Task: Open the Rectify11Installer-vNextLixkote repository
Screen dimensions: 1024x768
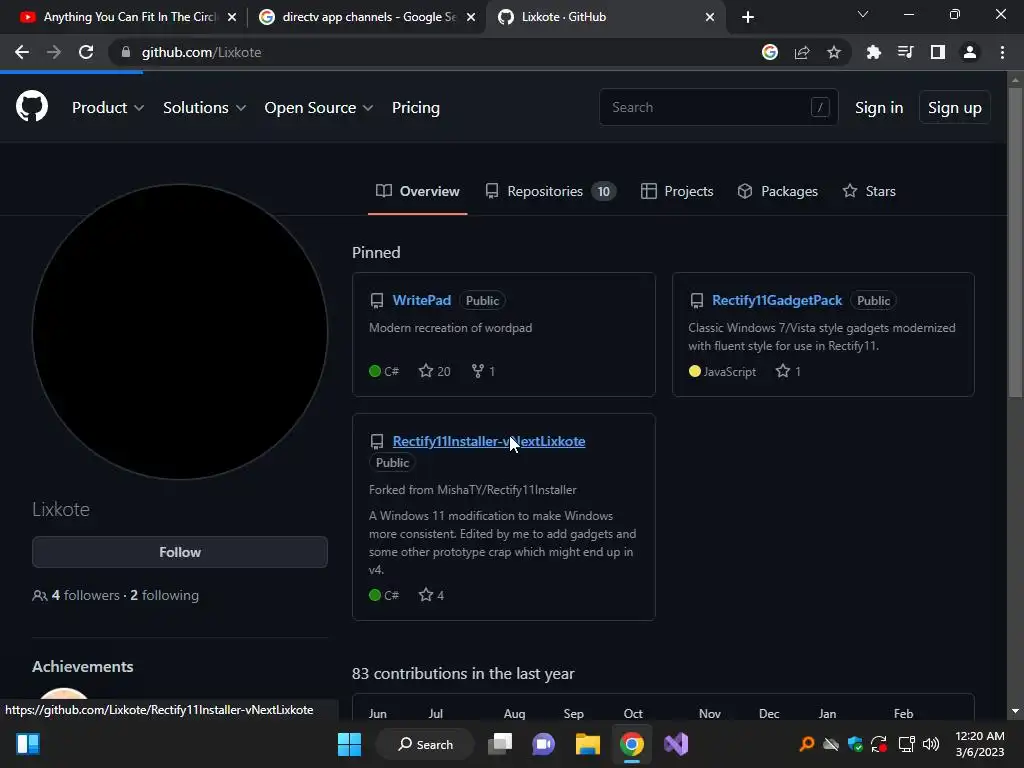Action: (488, 441)
